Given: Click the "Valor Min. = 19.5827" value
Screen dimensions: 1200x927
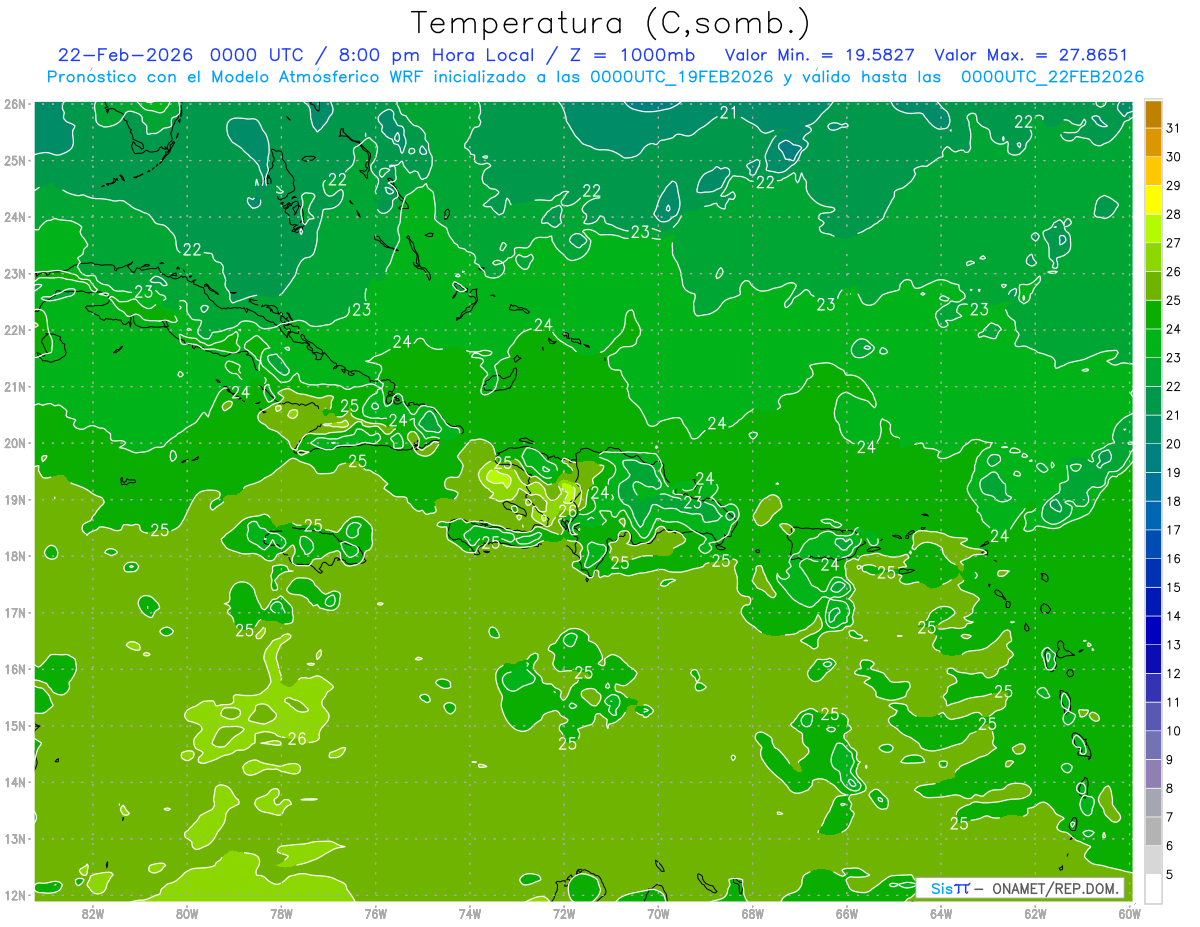Looking at the screenshot, I should 820,55.
